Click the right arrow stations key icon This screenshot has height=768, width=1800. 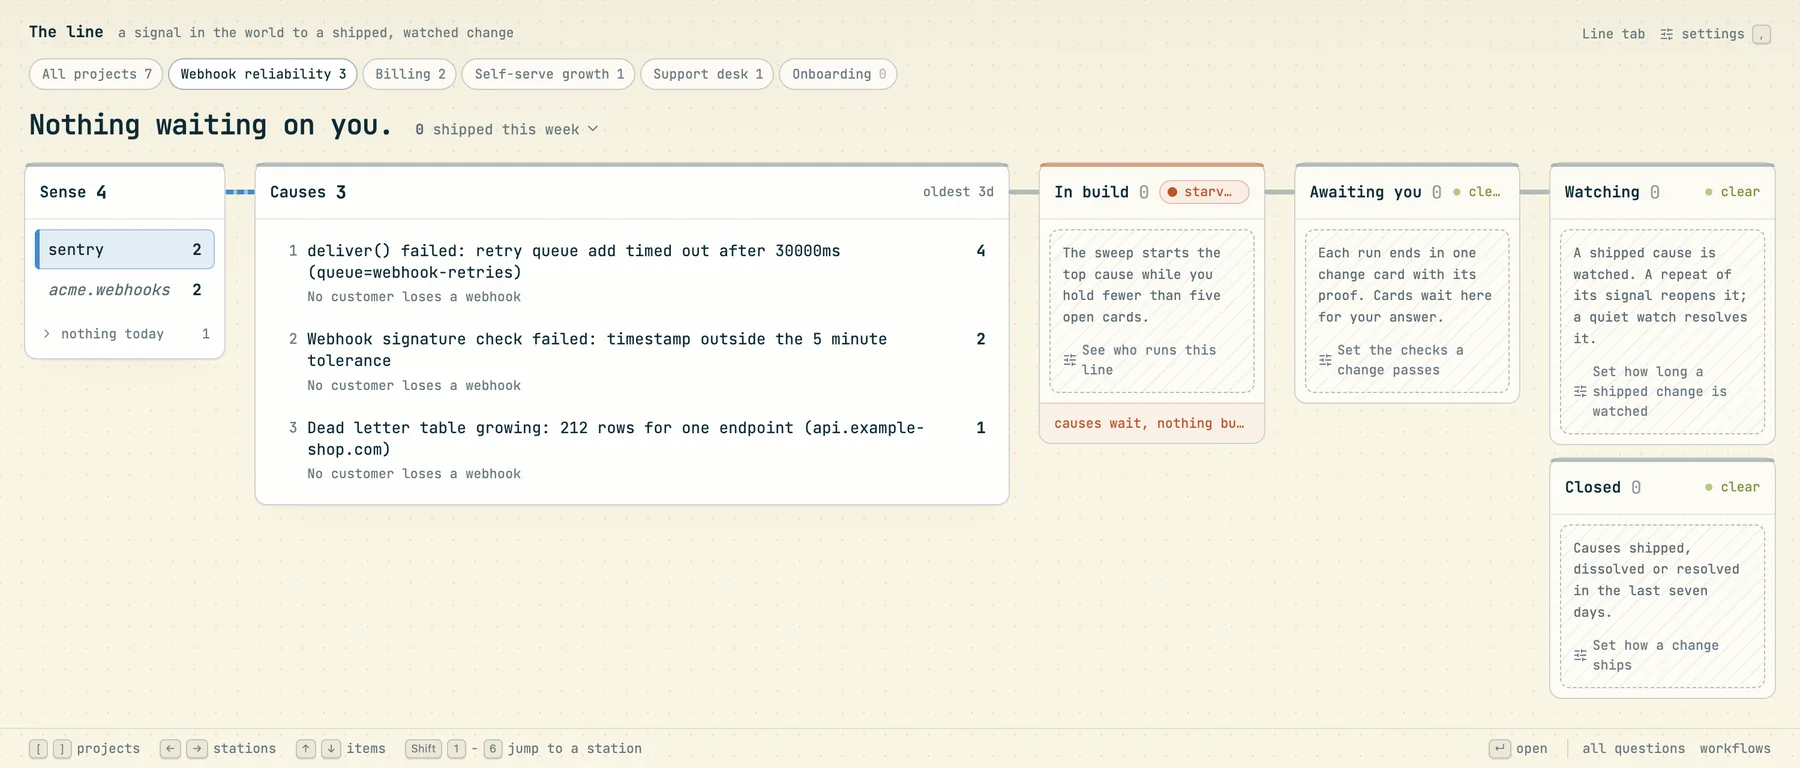point(197,749)
